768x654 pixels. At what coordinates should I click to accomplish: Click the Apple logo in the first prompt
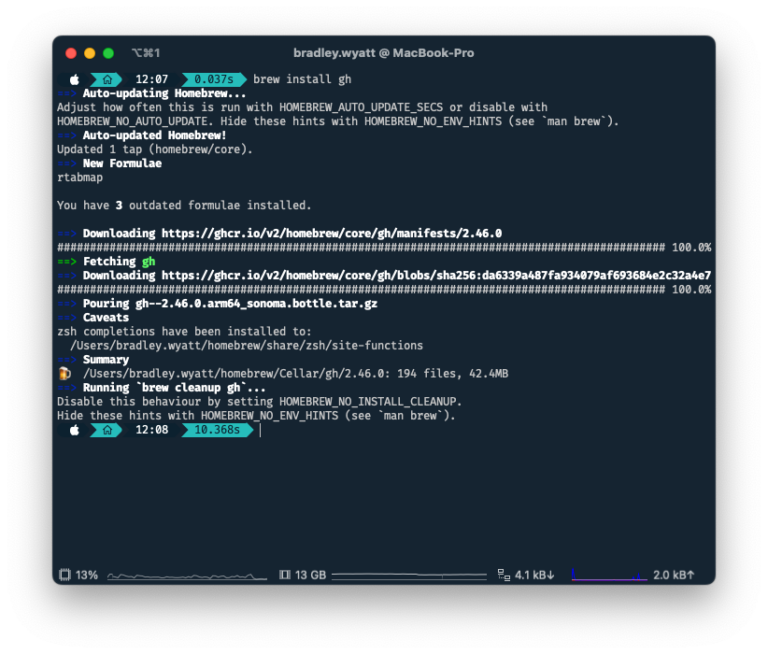(74, 79)
